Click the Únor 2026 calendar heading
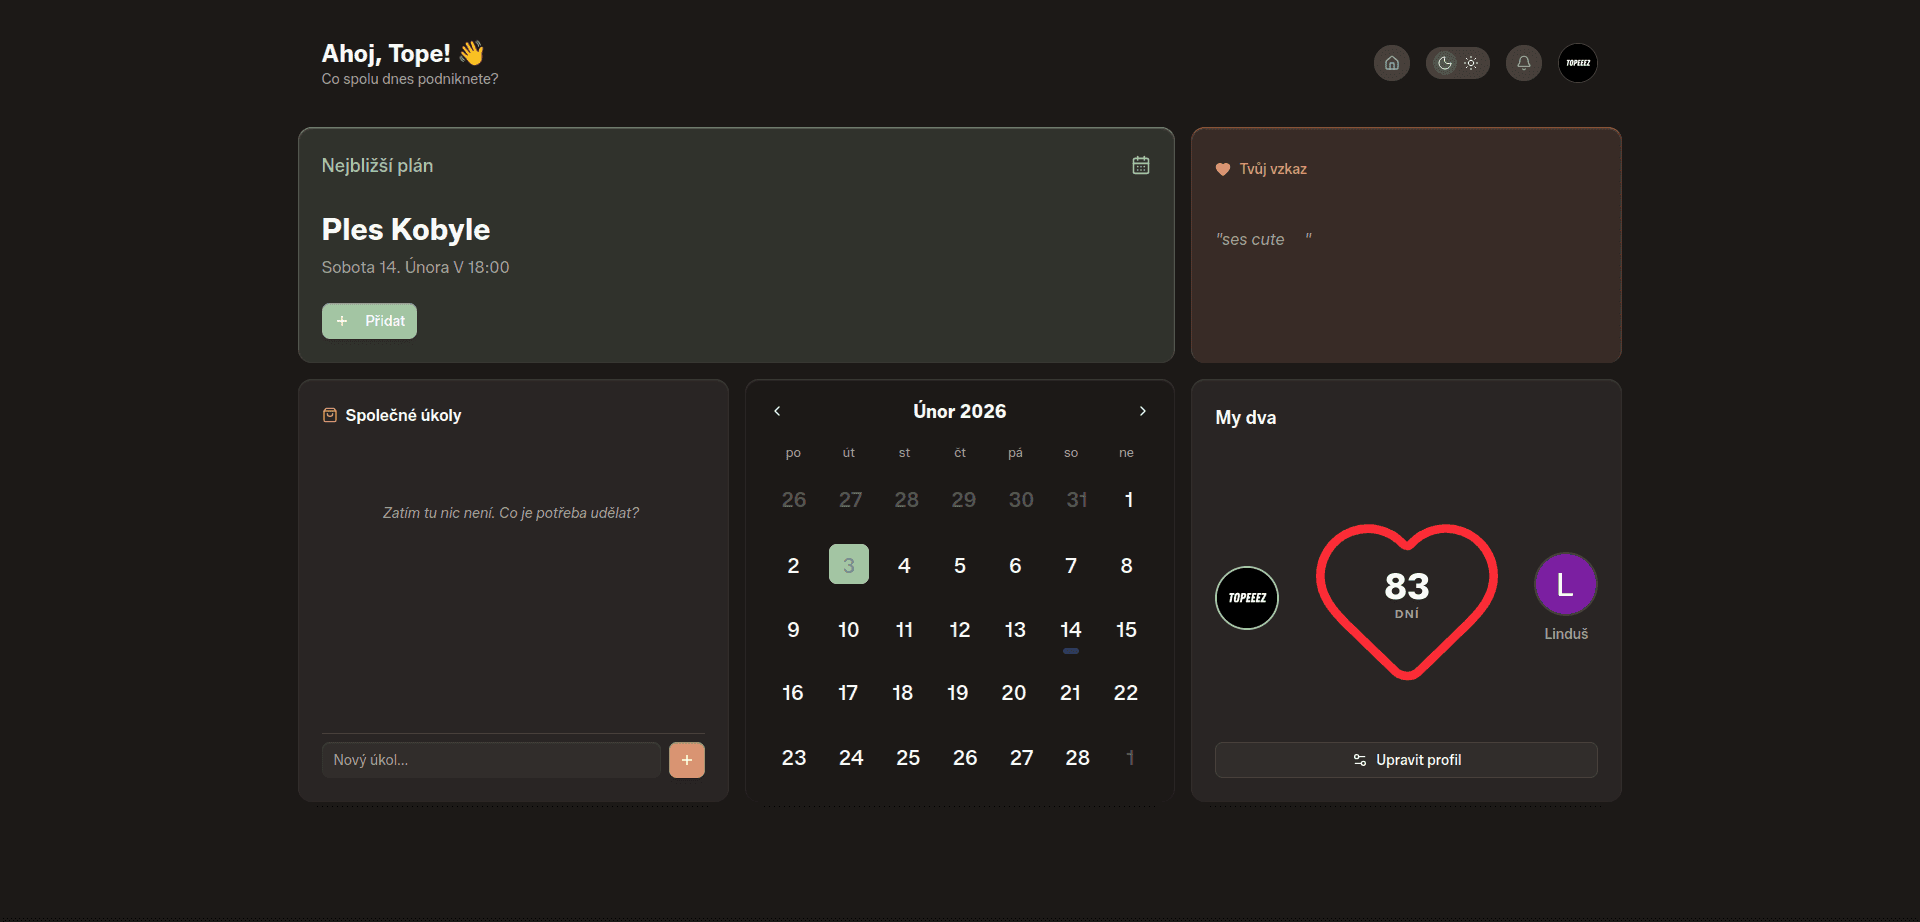 coord(958,410)
